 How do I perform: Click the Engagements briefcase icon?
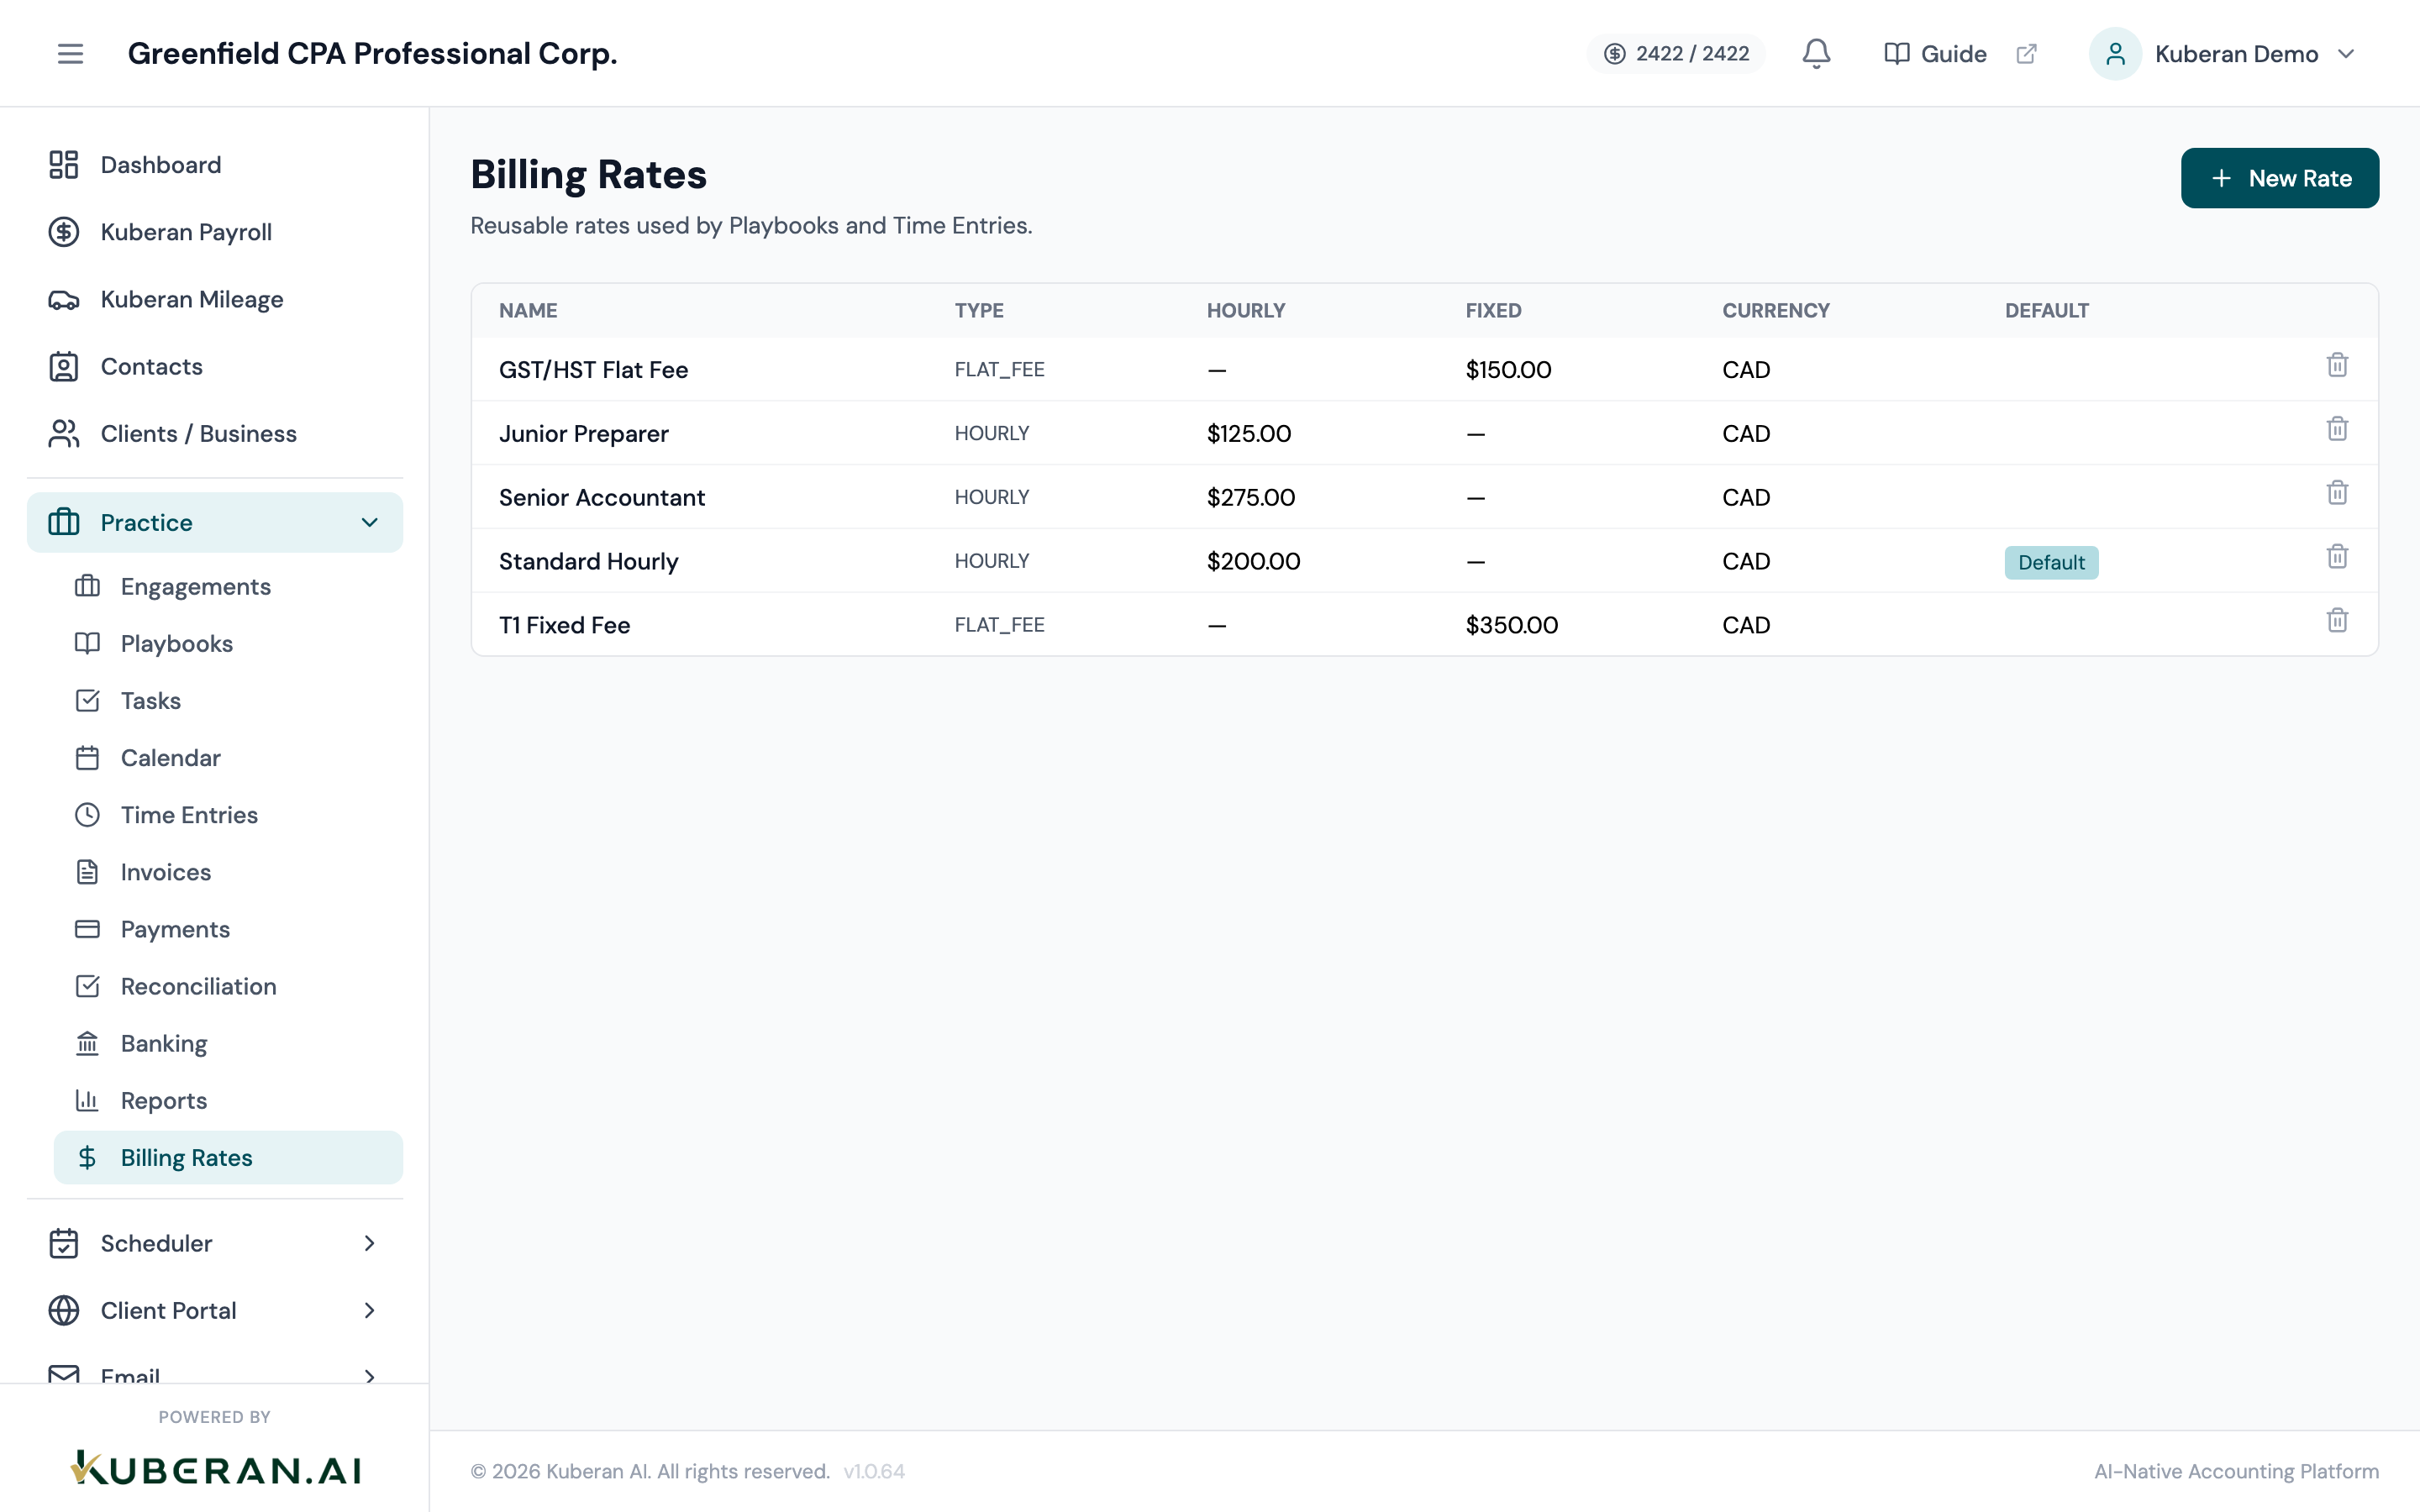pos(88,586)
